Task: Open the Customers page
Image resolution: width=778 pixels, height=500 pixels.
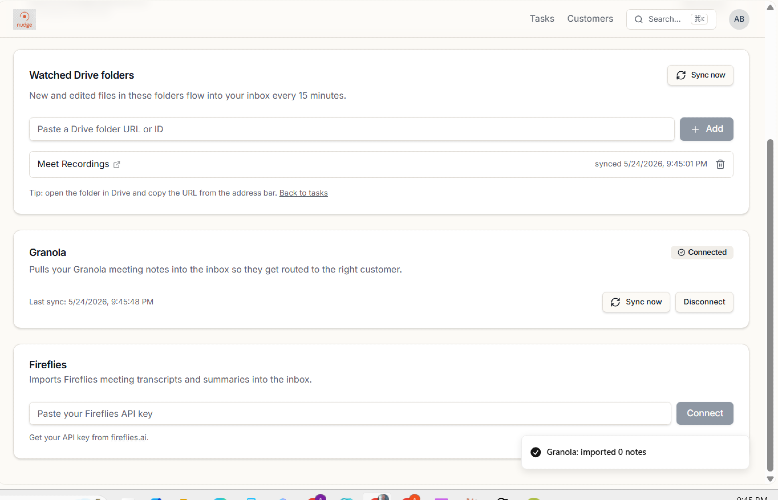Action: pos(590,19)
